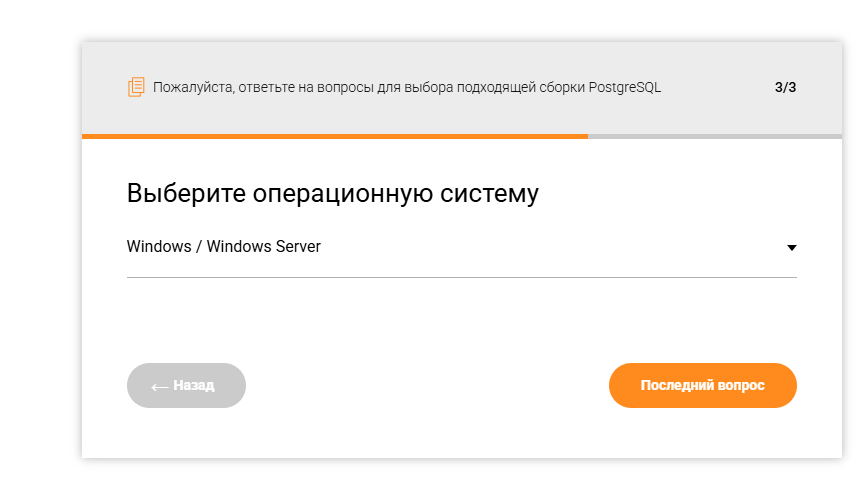Click the orange filled part of the progress bar
Image resolution: width=859 pixels, height=478 pixels.
335,135
